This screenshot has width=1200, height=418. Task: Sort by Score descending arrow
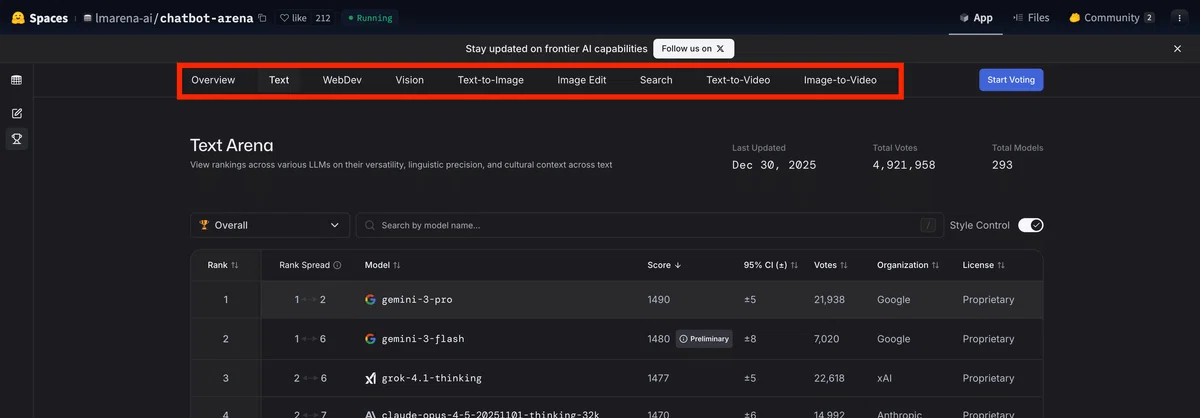[678, 265]
